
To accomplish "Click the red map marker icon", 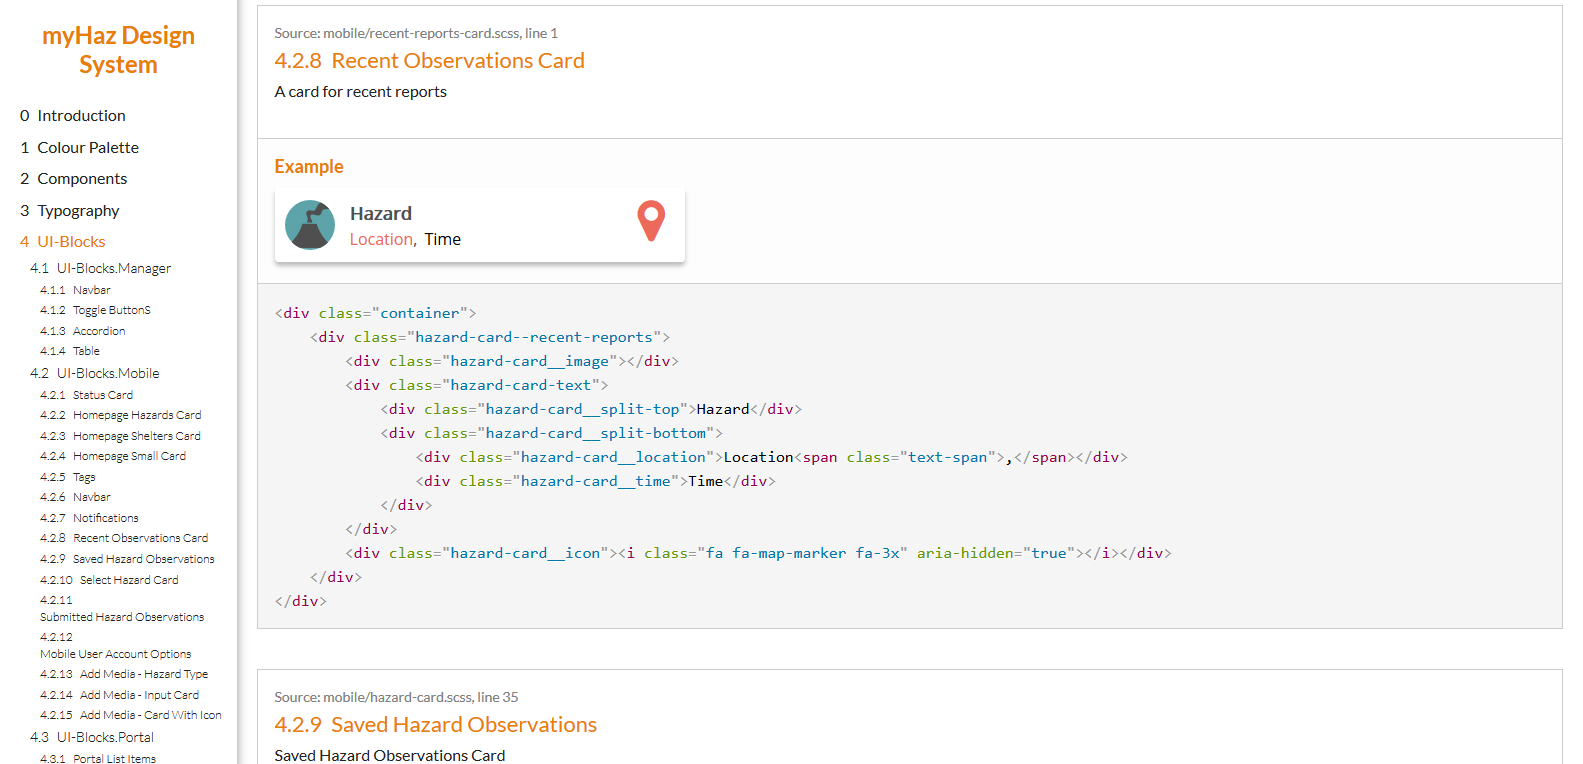I will pyautogui.click(x=651, y=221).
